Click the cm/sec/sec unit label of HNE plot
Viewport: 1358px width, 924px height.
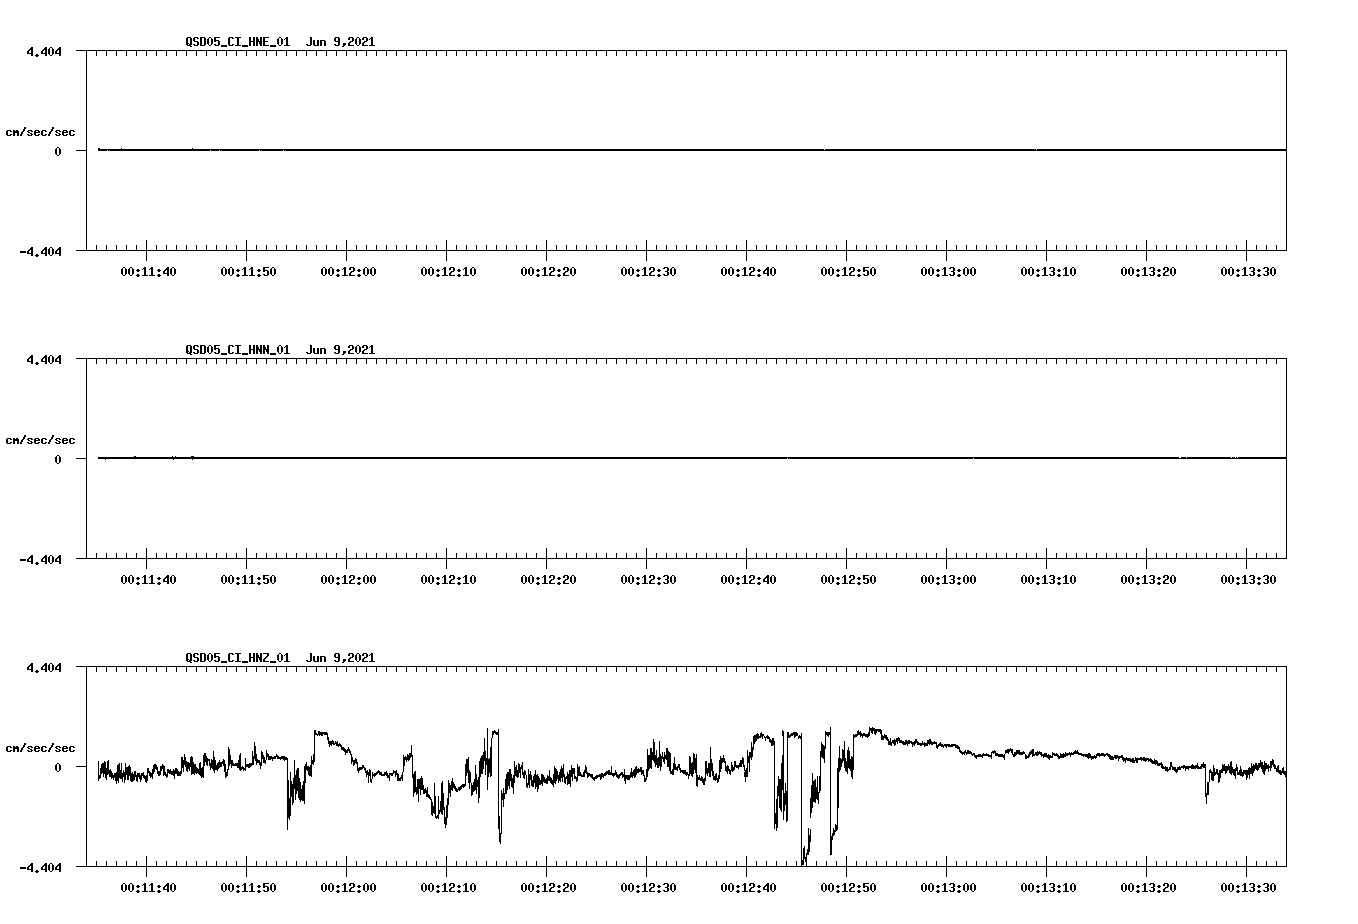[x=40, y=132]
